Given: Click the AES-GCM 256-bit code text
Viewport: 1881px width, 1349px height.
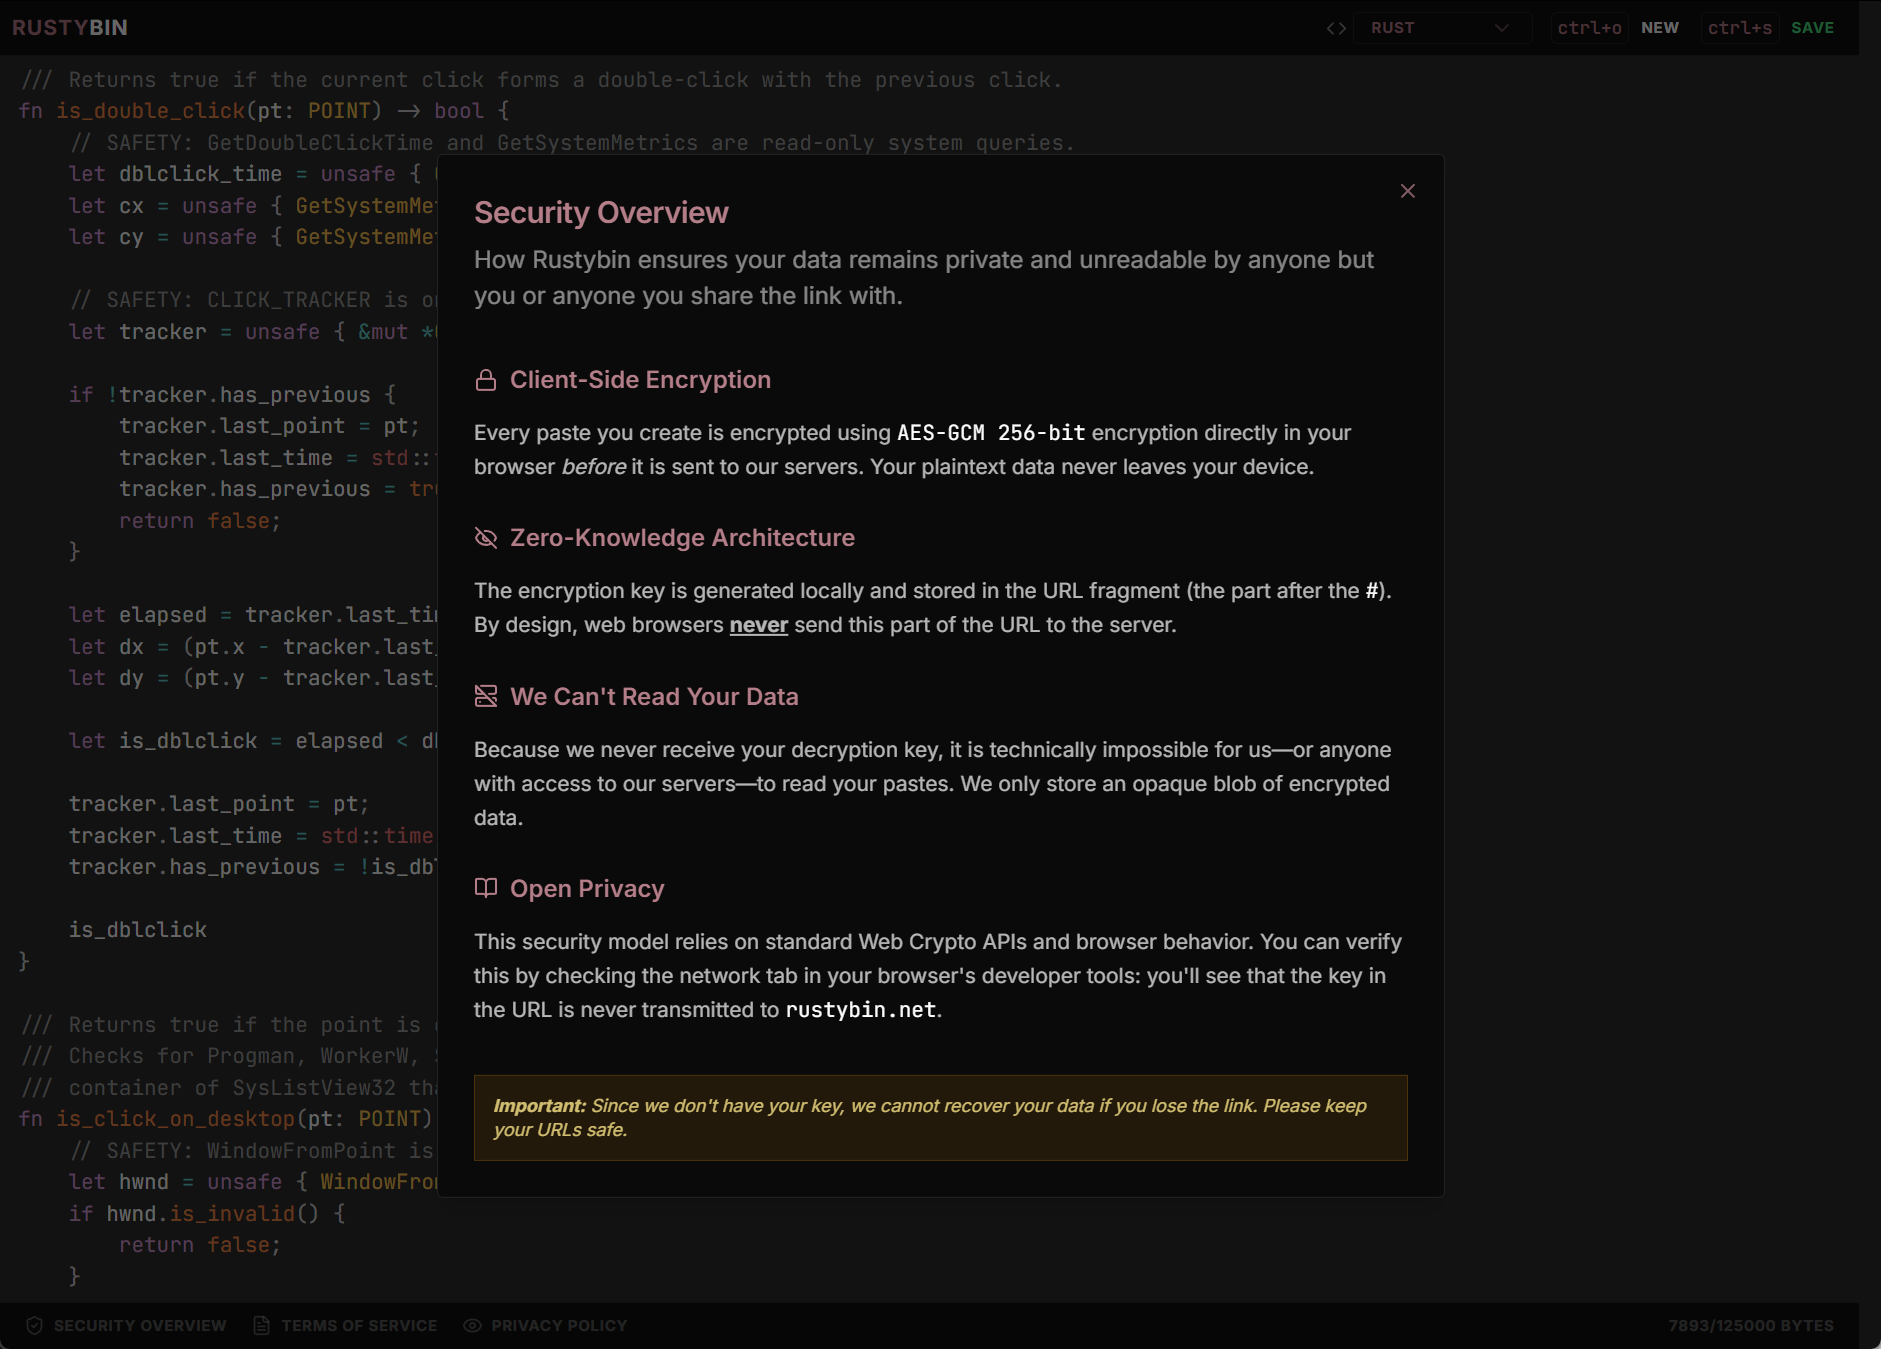Looking at the screenshot, I should [x=991, y=433].
